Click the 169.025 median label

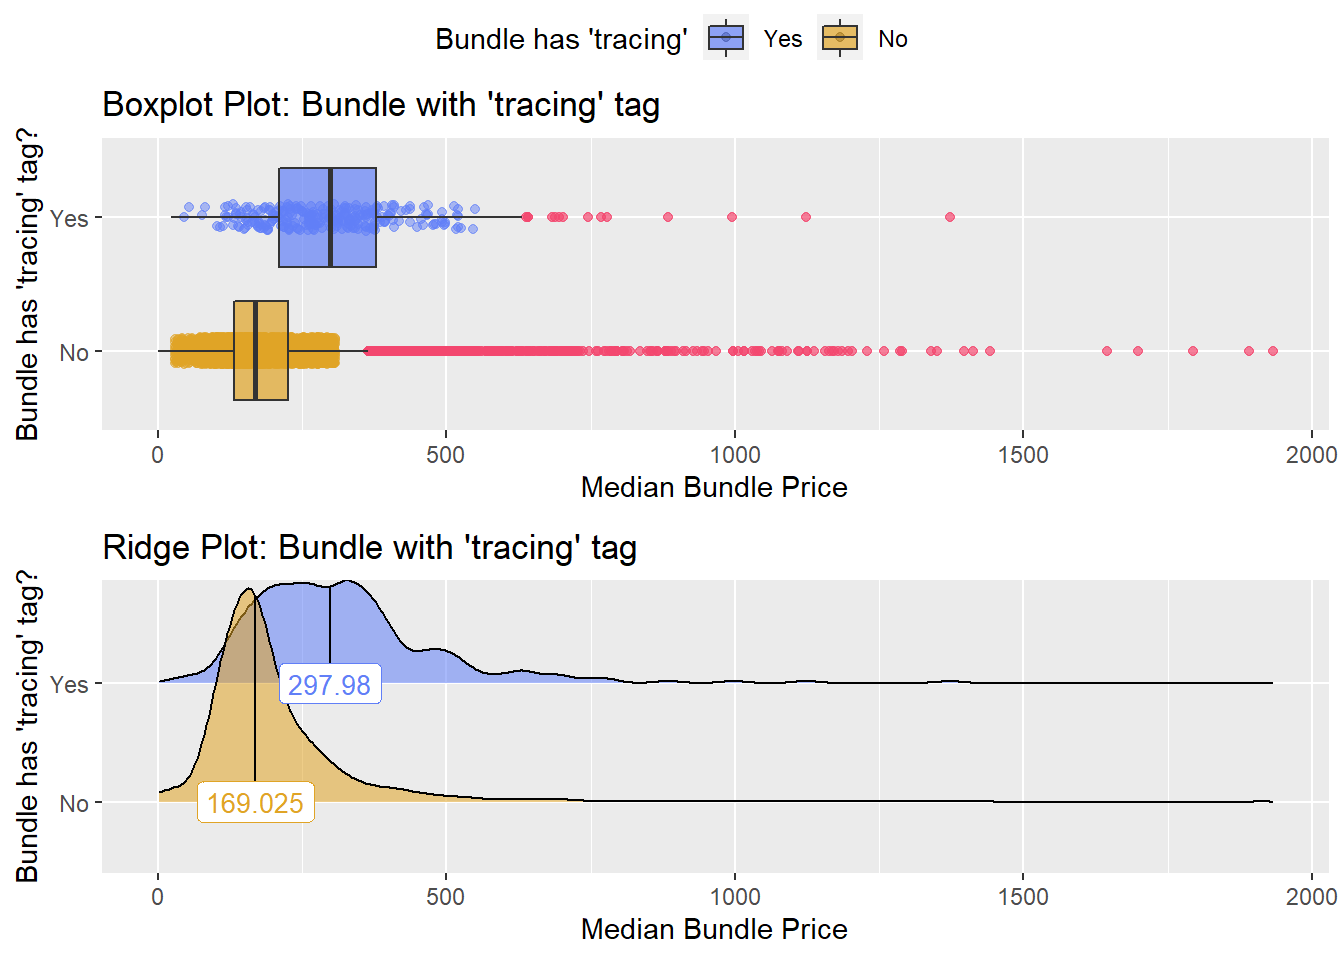[255, 803]
